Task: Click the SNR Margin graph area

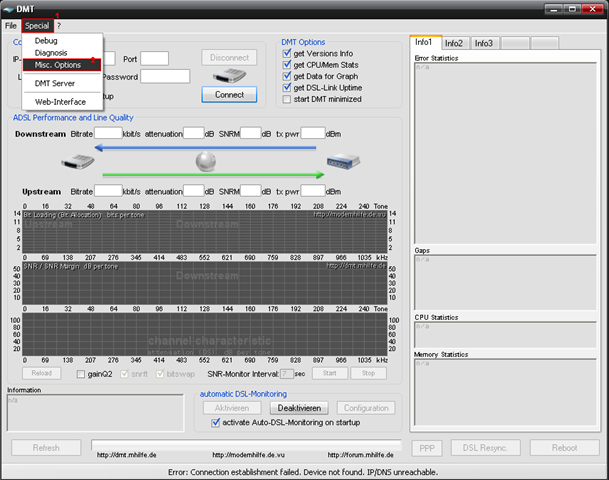Action: coord(205,283)
